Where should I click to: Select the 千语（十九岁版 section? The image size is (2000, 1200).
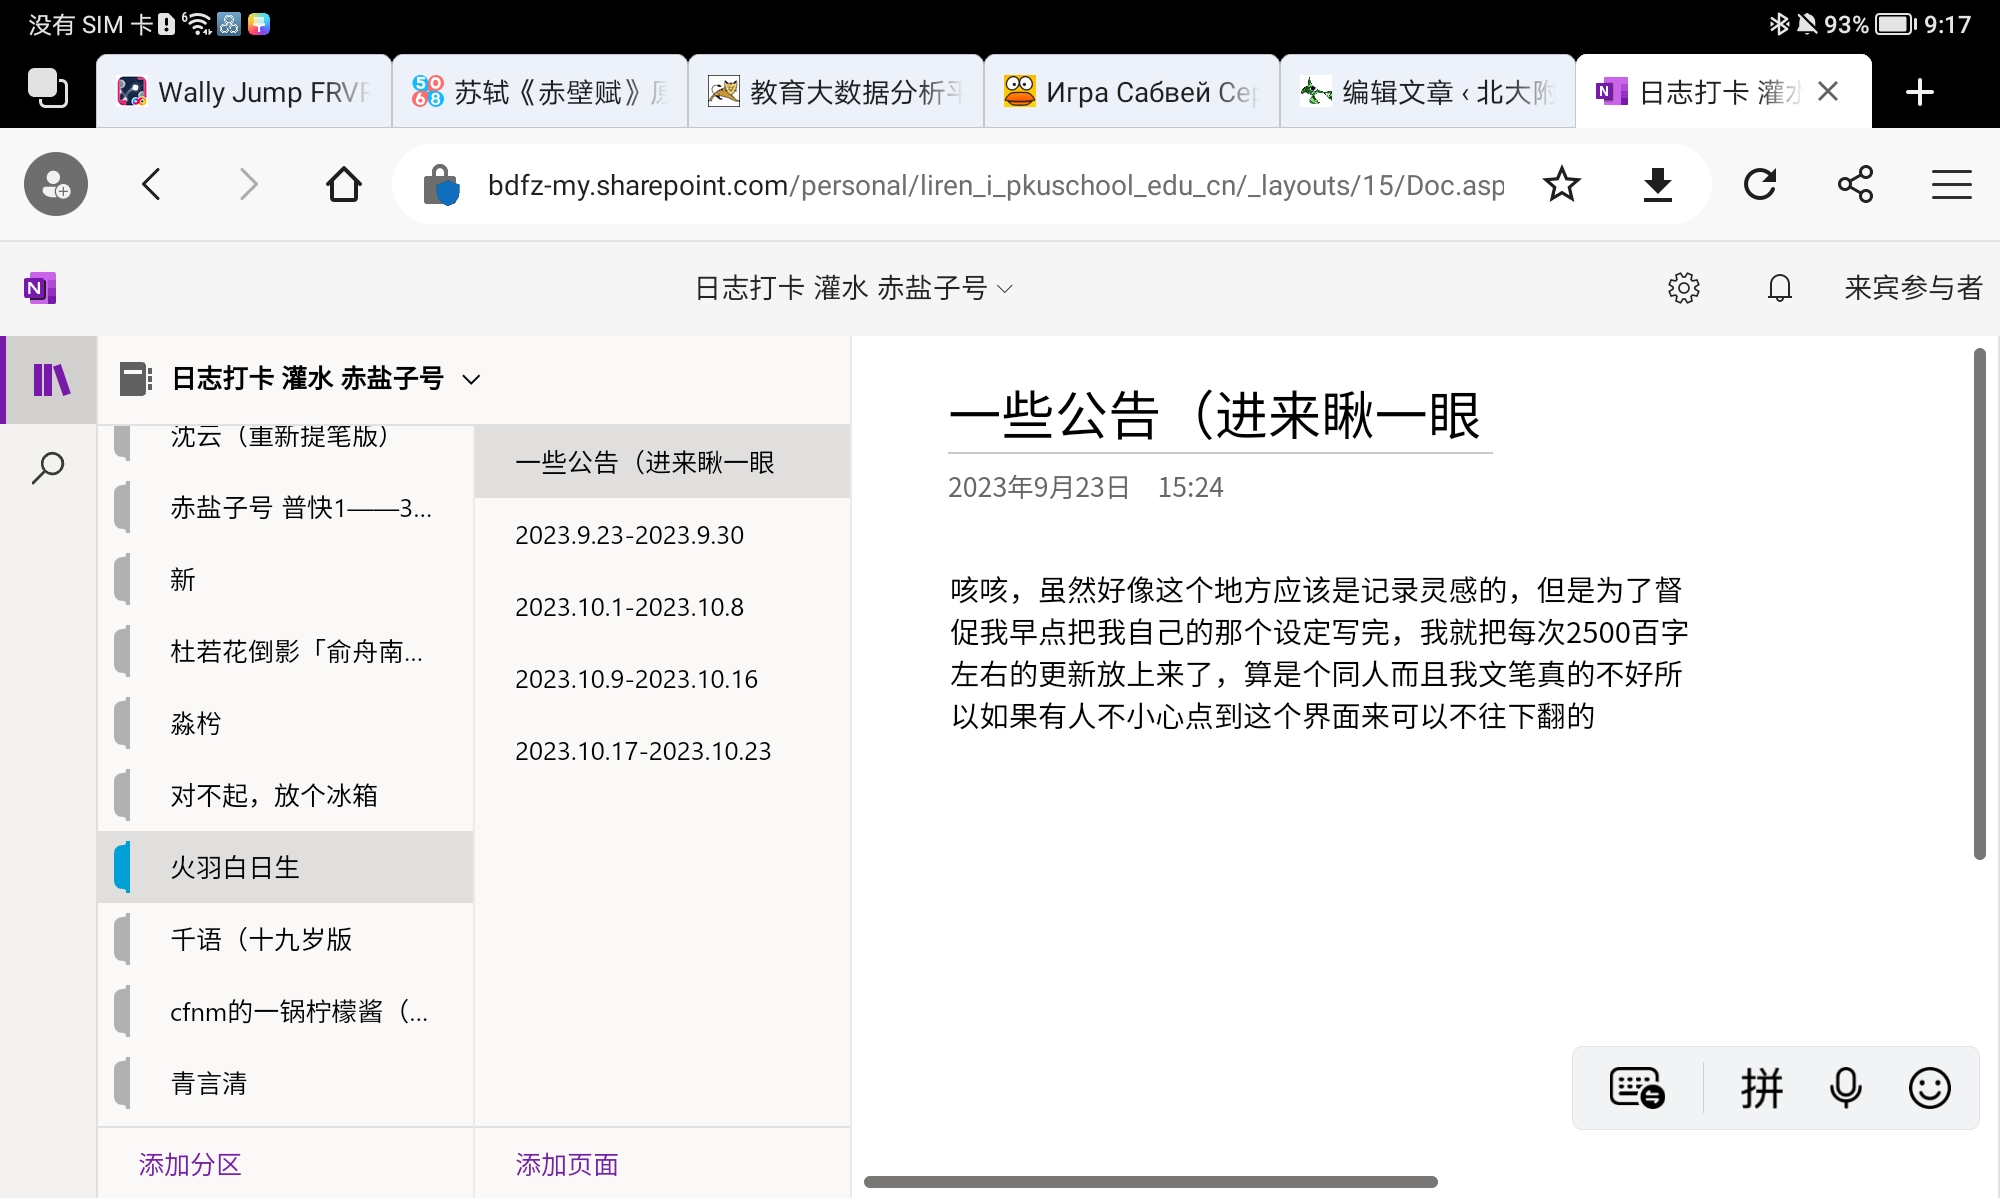[x=262, y=940]
